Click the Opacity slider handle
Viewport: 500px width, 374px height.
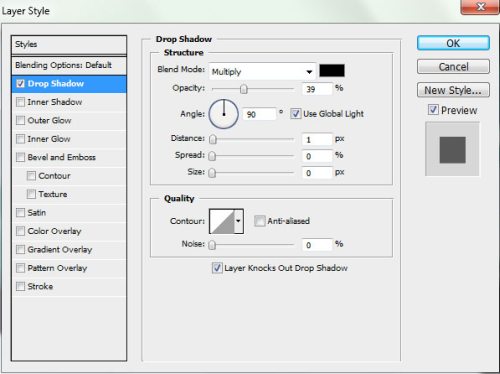[244, 89]
